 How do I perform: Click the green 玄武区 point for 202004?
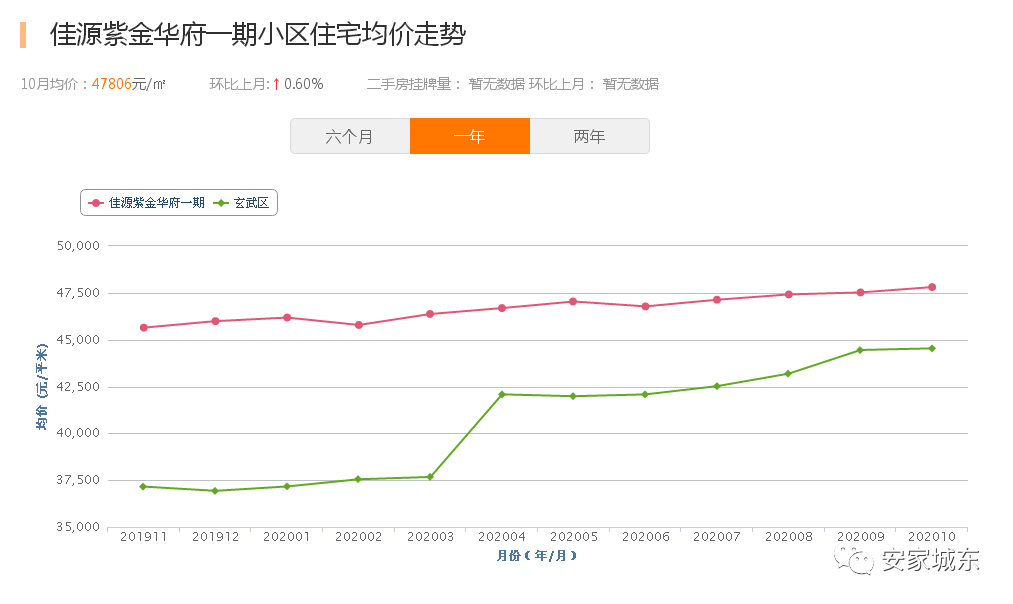[x=502, y=394]
